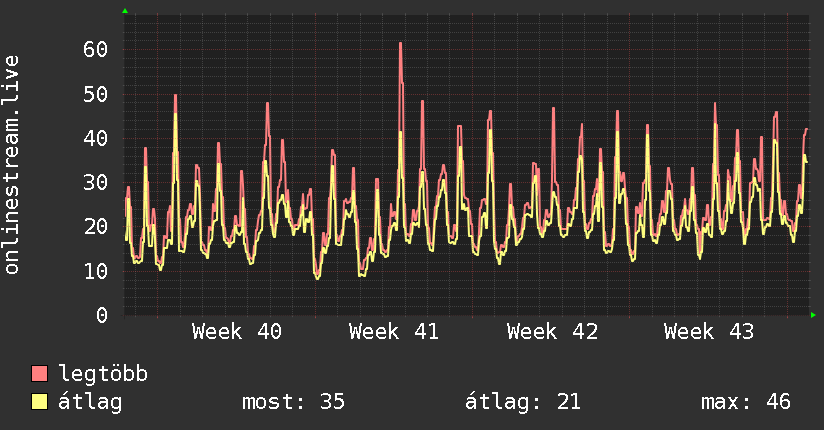The image size is (824, 430).
Task: Click the highest red peak above 60
Action: click(400, 44)
